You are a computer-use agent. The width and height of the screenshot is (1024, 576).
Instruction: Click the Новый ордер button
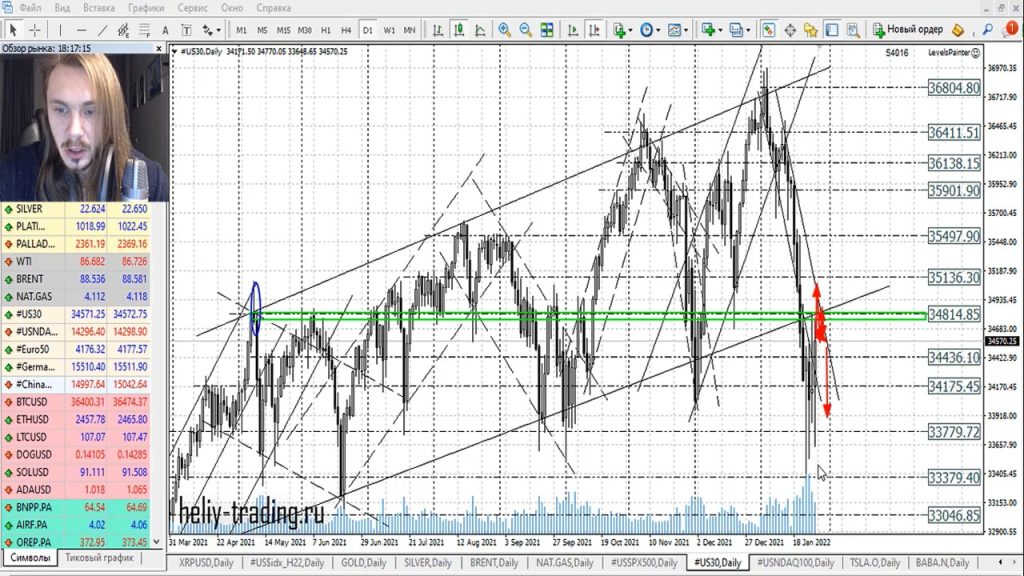[x=907, y=30]
